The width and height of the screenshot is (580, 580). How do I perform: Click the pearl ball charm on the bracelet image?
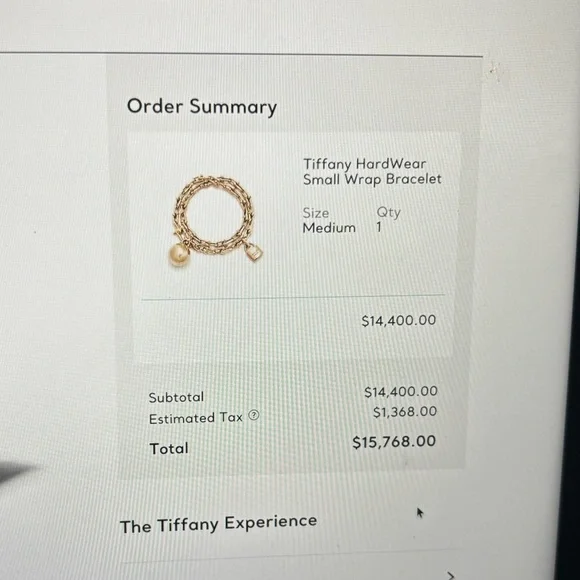[179, 255]
